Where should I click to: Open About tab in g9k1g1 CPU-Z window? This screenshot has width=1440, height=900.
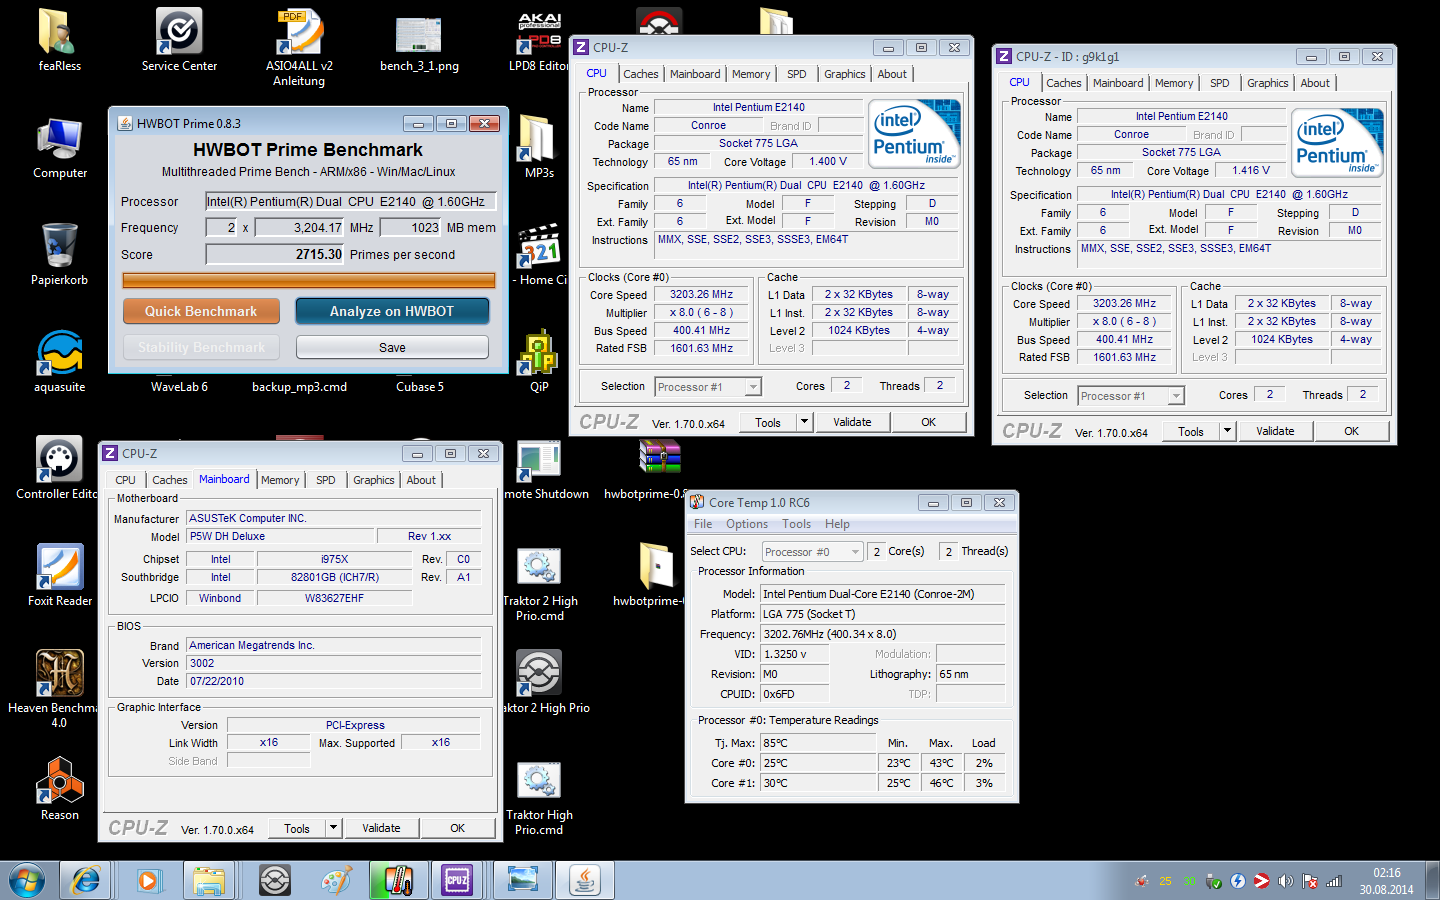coord(1315,83)
